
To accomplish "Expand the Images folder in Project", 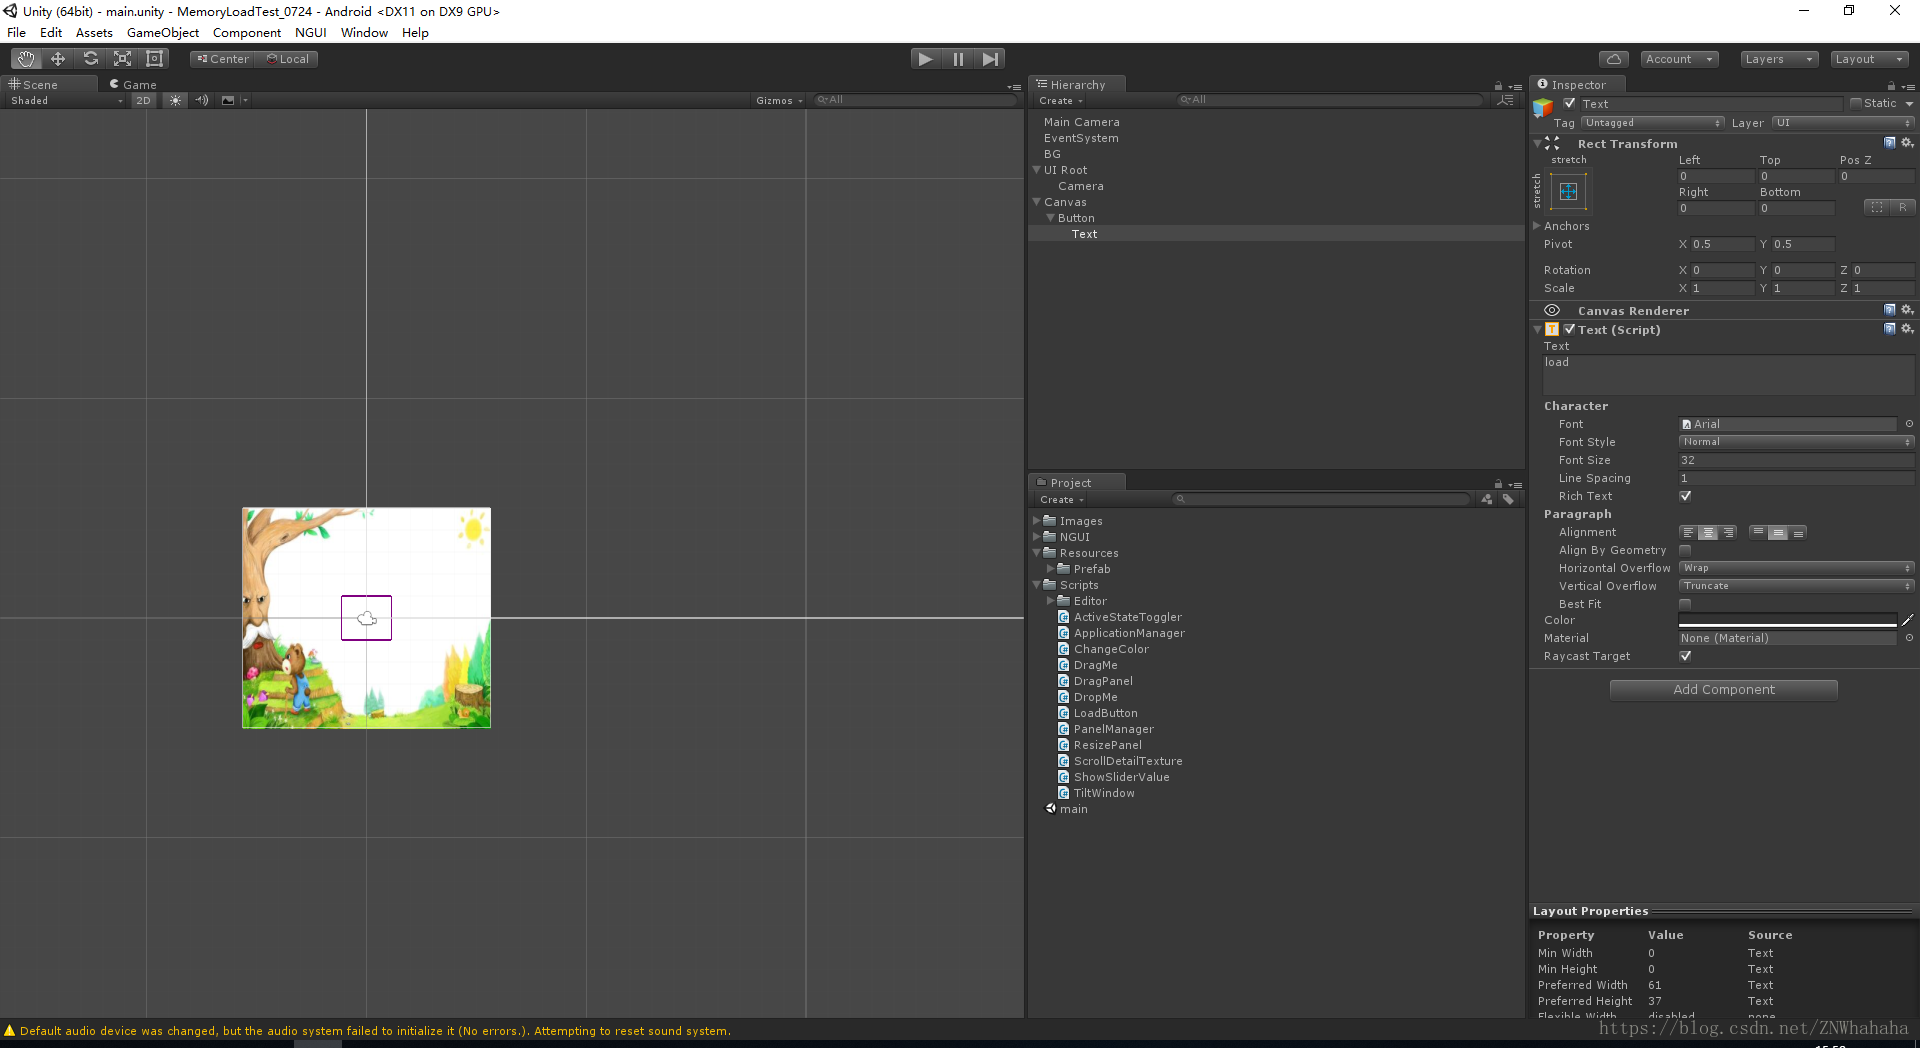I will tap(1037, 520).
